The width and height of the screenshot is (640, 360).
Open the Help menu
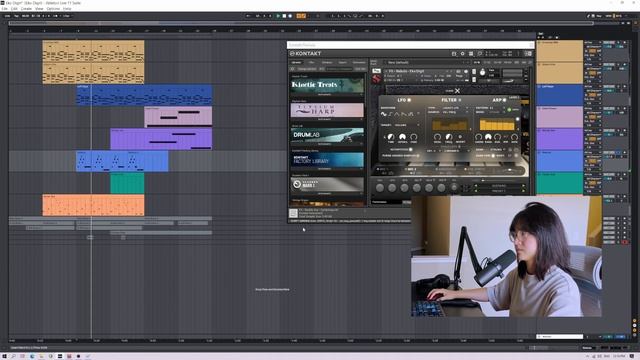tap(67, 9)
